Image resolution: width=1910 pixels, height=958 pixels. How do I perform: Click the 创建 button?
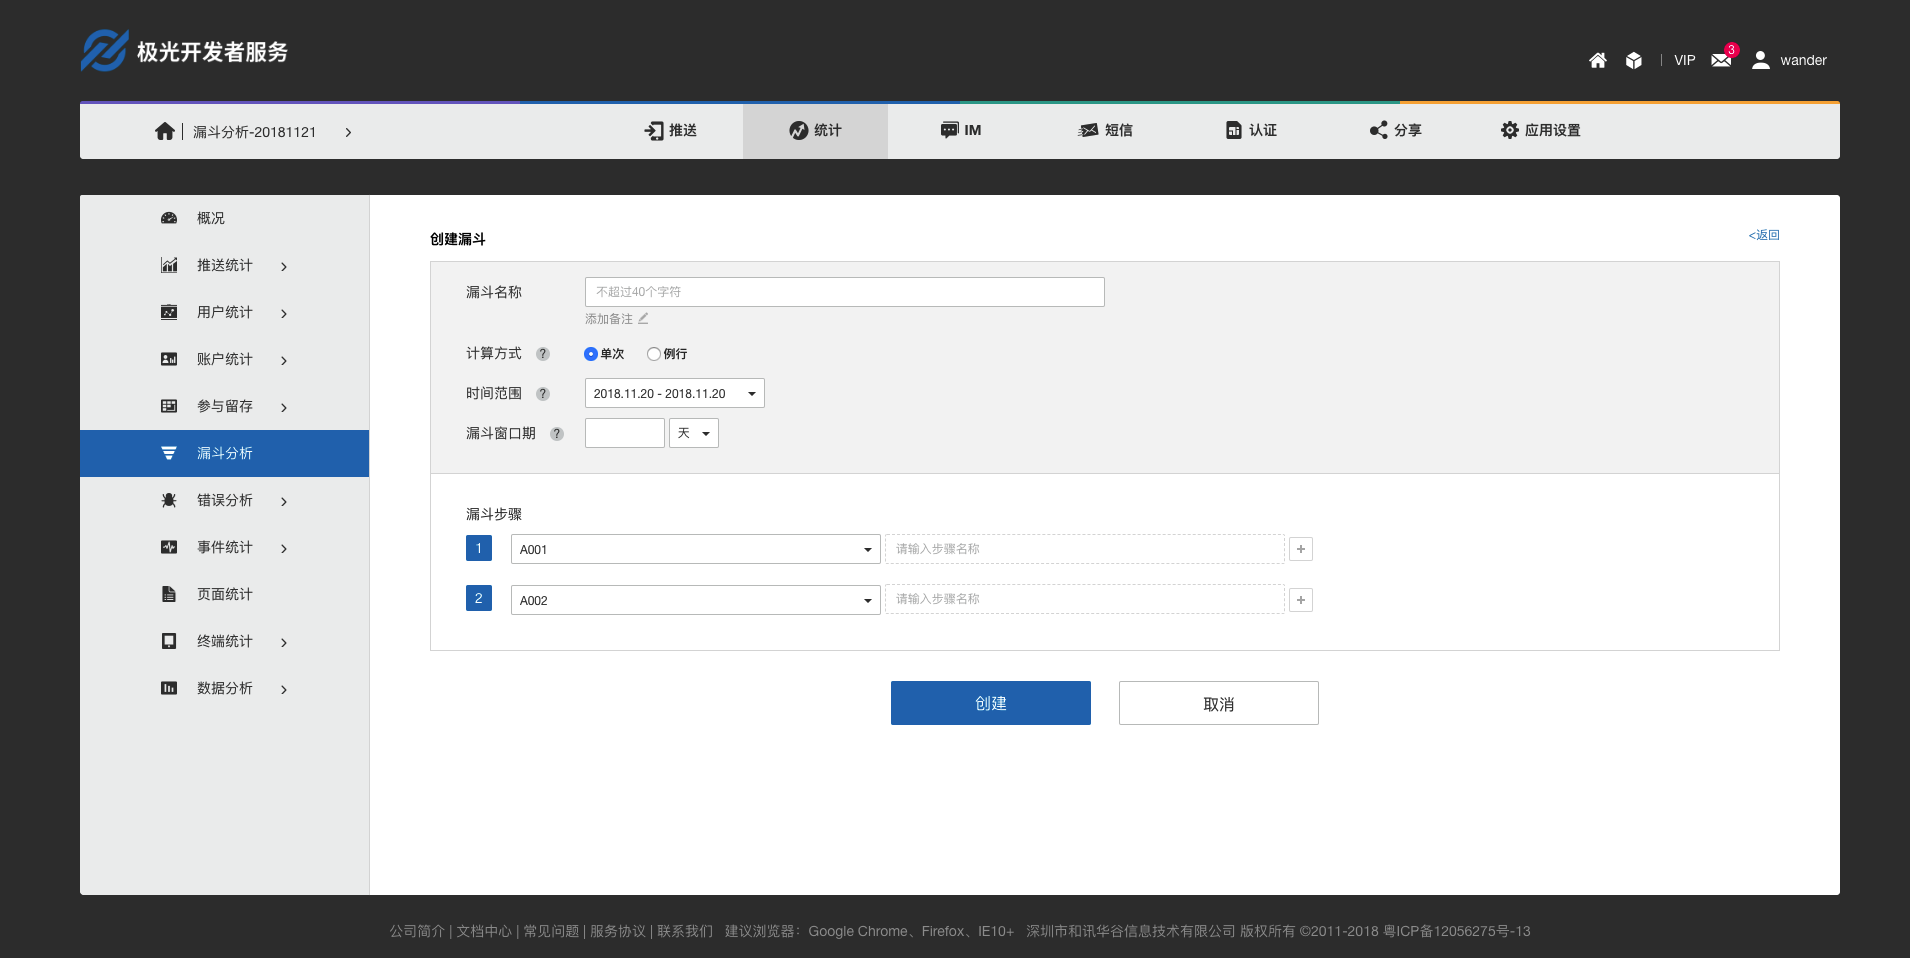[990, 703]
